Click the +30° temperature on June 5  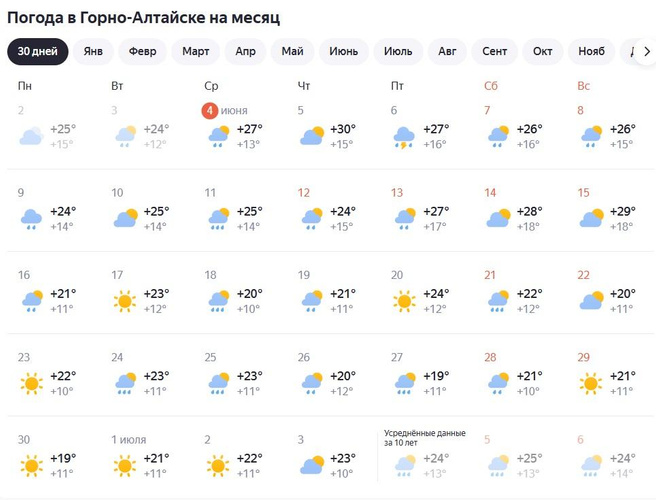coord(345,129)
